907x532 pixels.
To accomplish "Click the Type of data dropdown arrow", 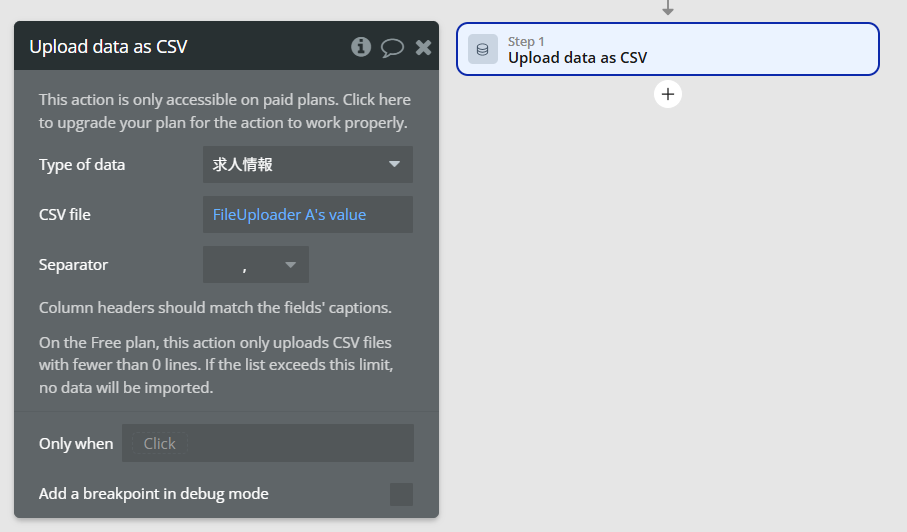I will tap(394, 164).
